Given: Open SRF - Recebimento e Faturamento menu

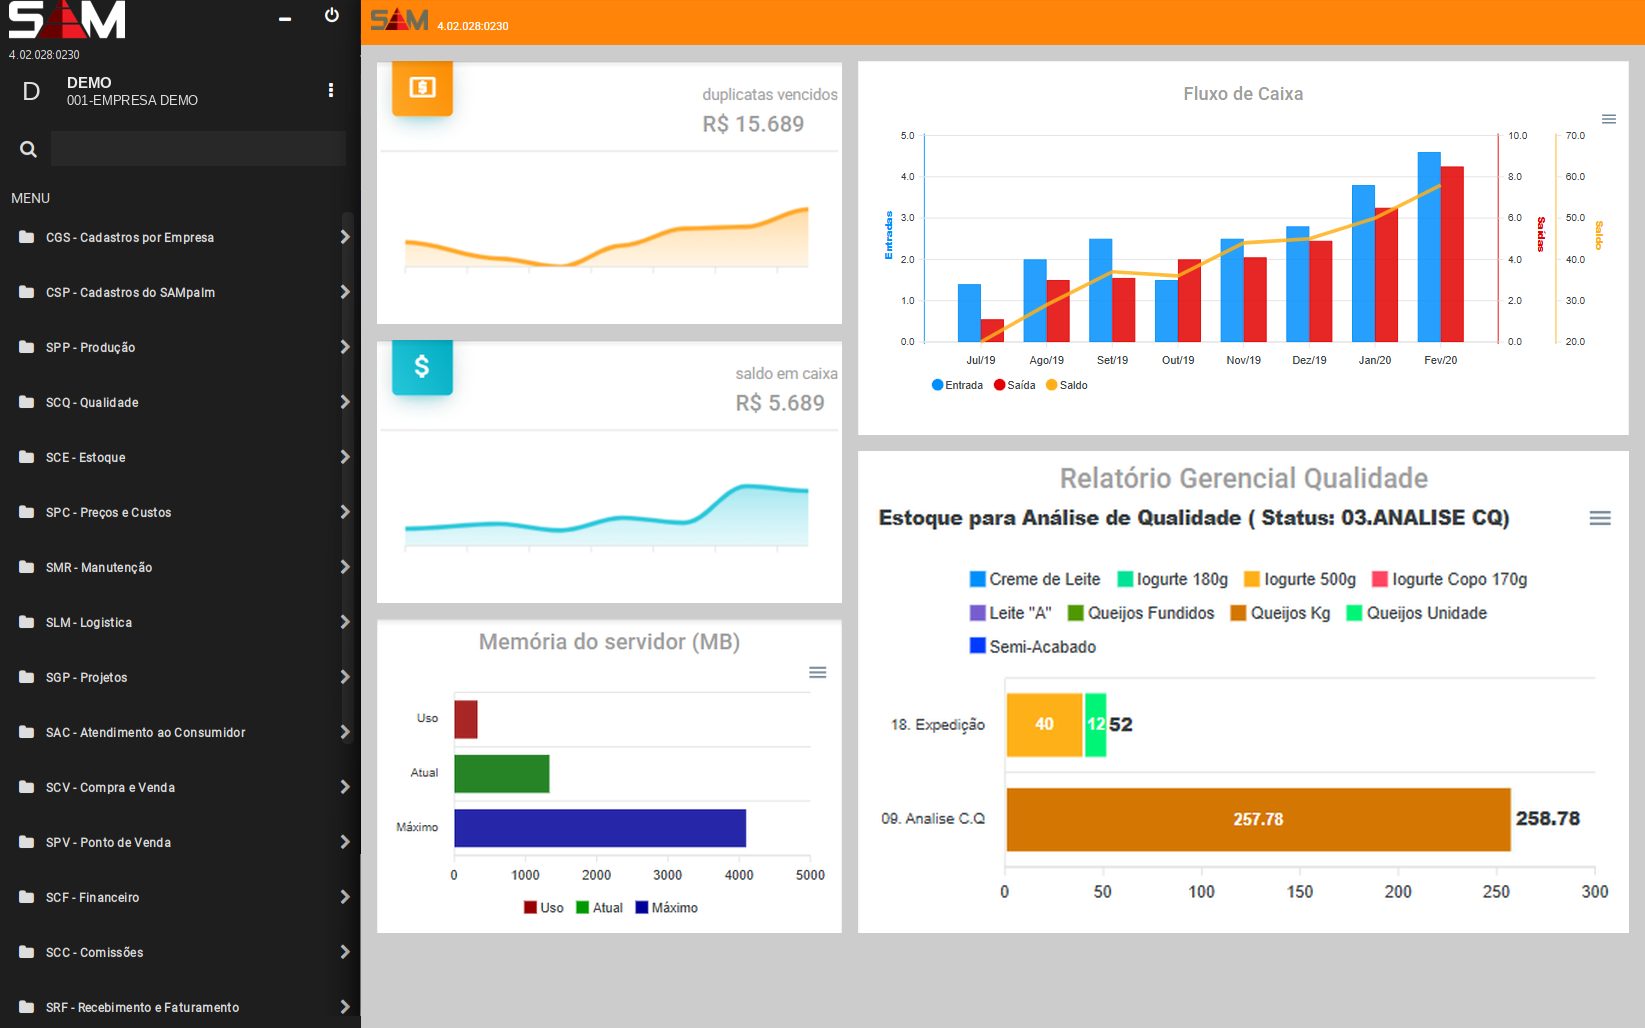Looking at the screenshot, I should coord(180,1007).
